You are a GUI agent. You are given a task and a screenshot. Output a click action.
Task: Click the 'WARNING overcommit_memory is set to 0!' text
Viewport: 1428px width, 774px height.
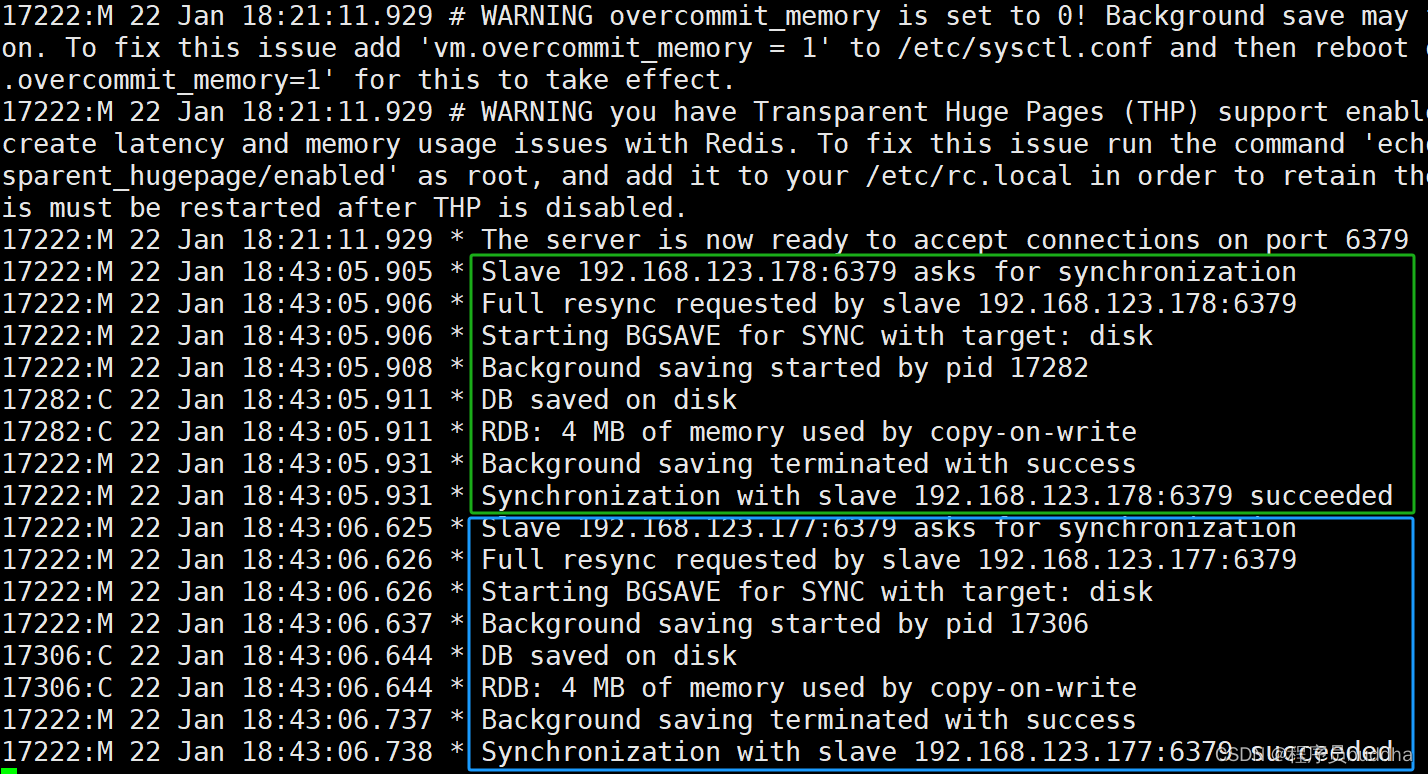[786, 17]
